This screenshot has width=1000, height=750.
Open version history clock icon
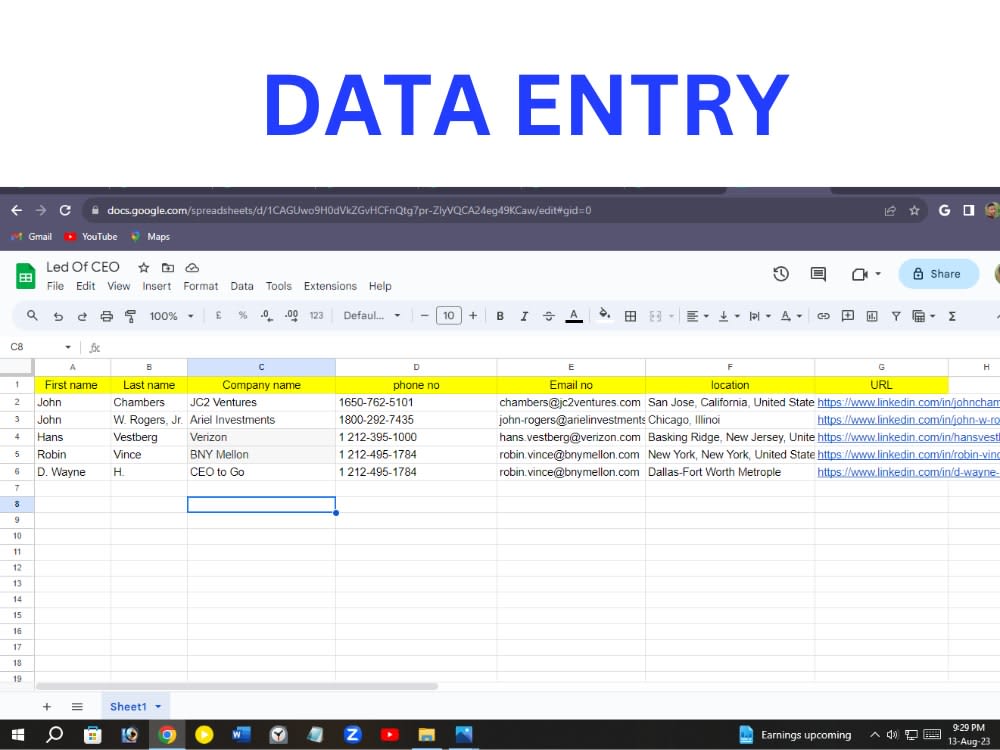(781, 274)
